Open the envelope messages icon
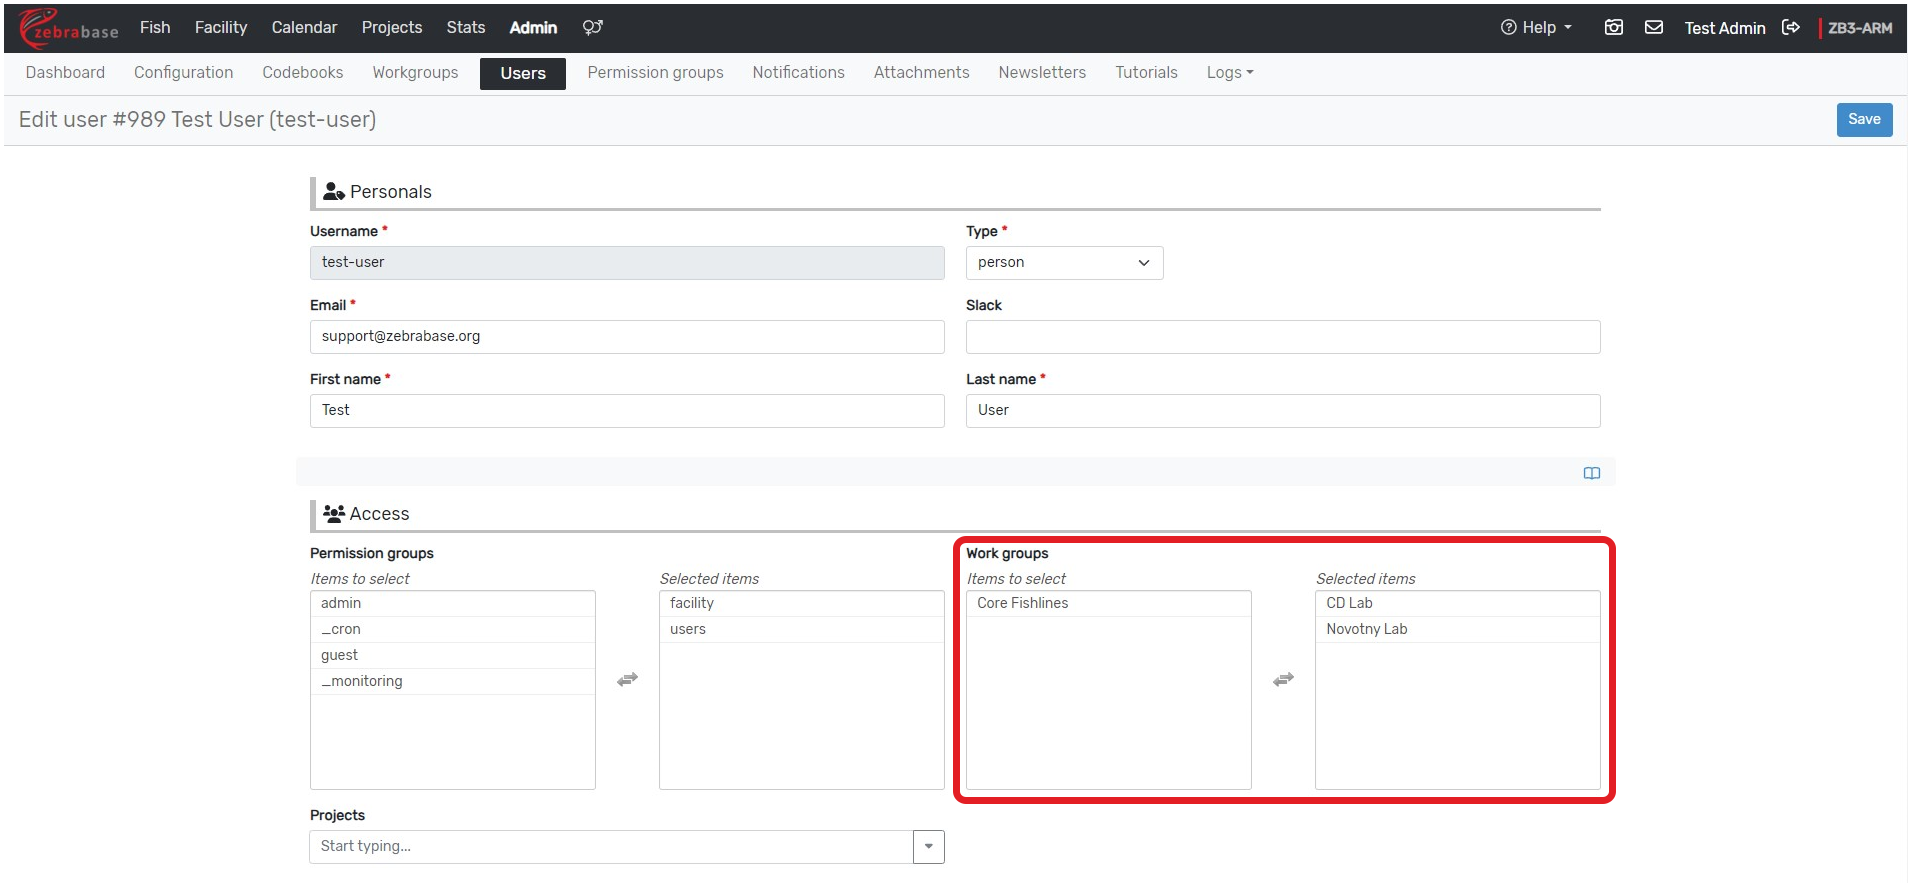Image resolution: width=1913 pixels, height=889 pixels. click(1654, 28)
